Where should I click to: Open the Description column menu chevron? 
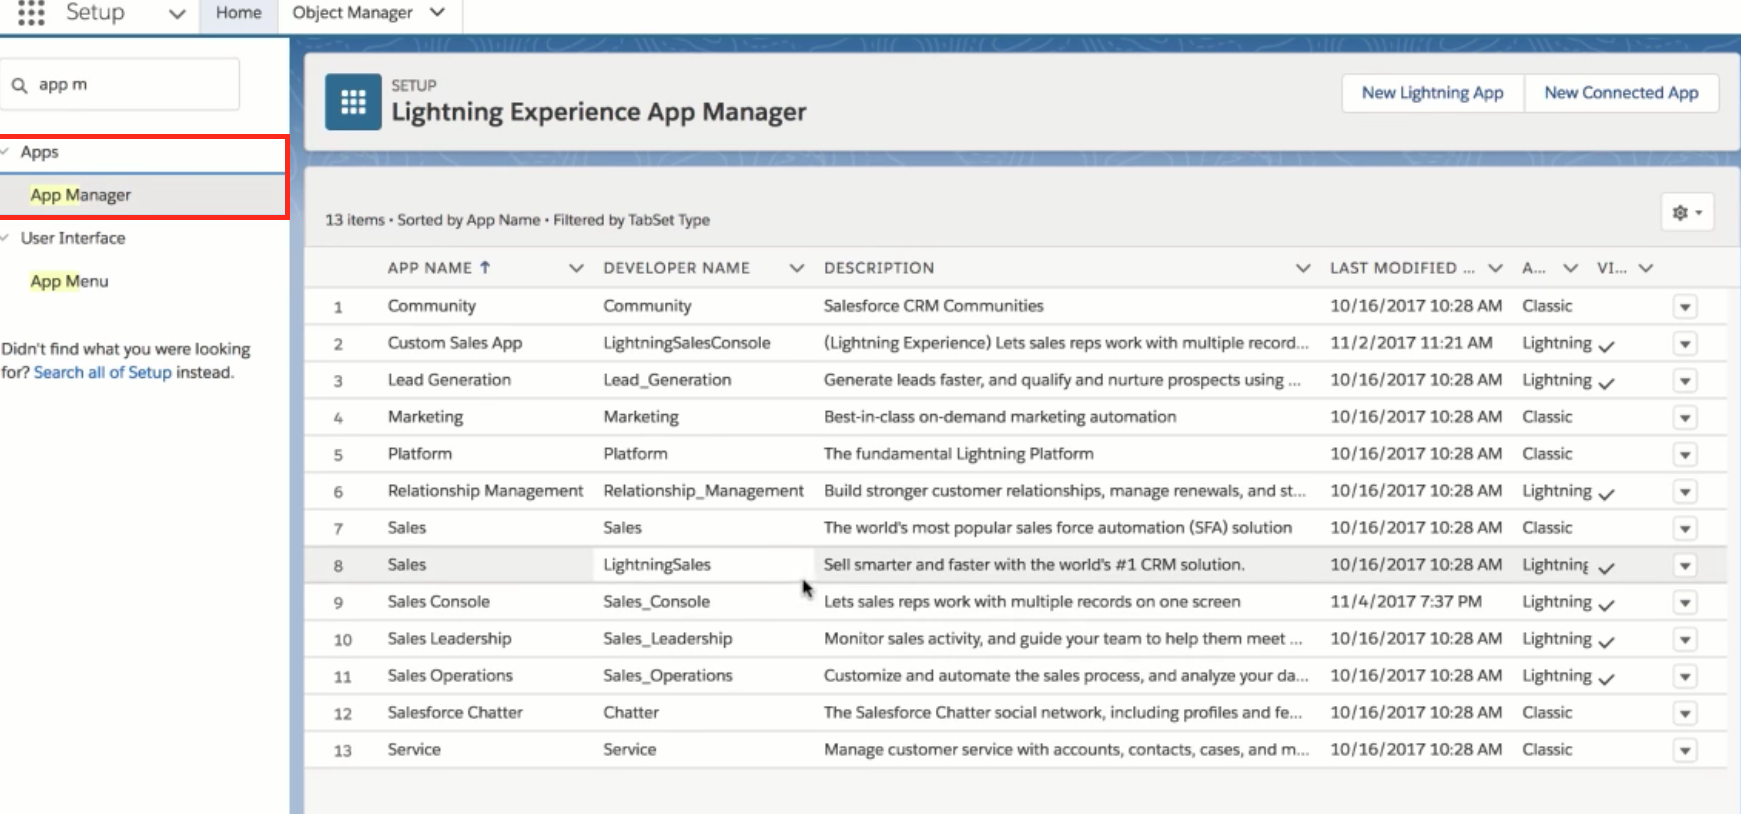click(1302, 268)
